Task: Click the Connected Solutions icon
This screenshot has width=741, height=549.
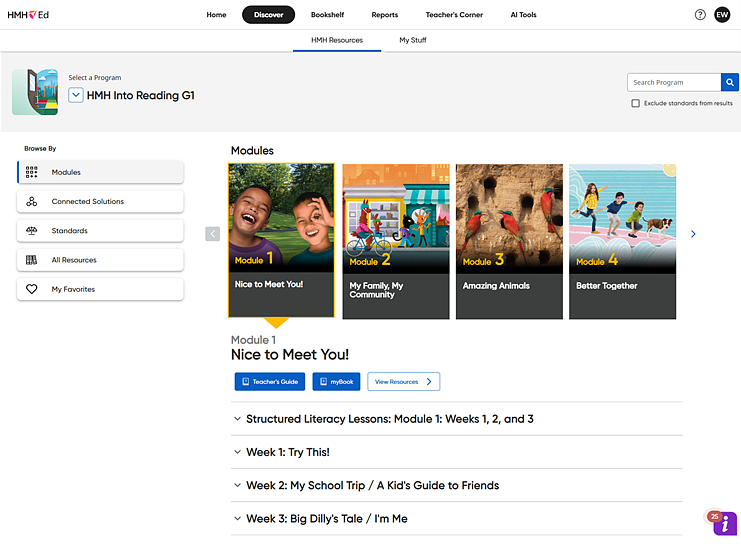Action: click(x=32, y=201)
